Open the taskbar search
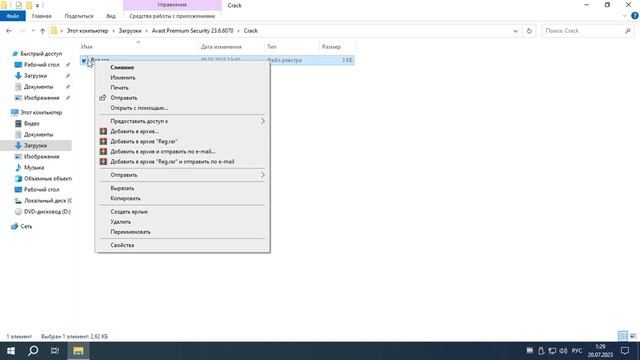This screenshot has width=640, height=360. pos(33,351)
